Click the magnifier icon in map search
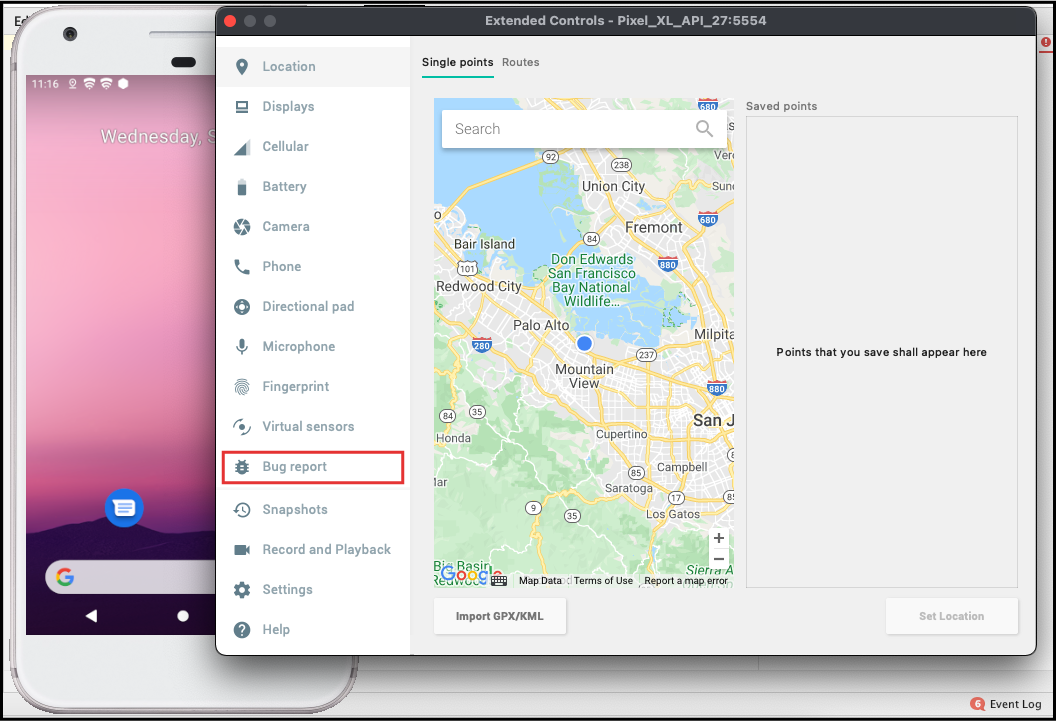The image size is (1056, 721). 704,129
